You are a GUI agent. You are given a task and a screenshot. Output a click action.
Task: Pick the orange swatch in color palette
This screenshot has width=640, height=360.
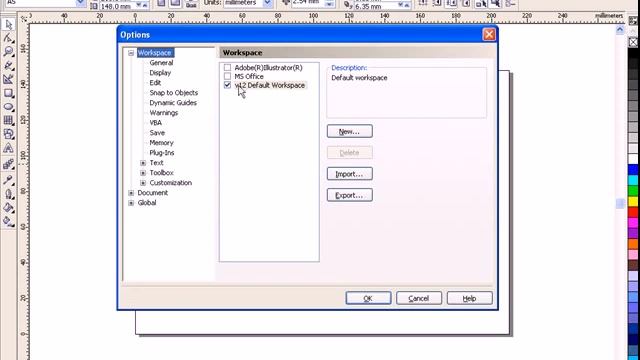pos(633,244)
